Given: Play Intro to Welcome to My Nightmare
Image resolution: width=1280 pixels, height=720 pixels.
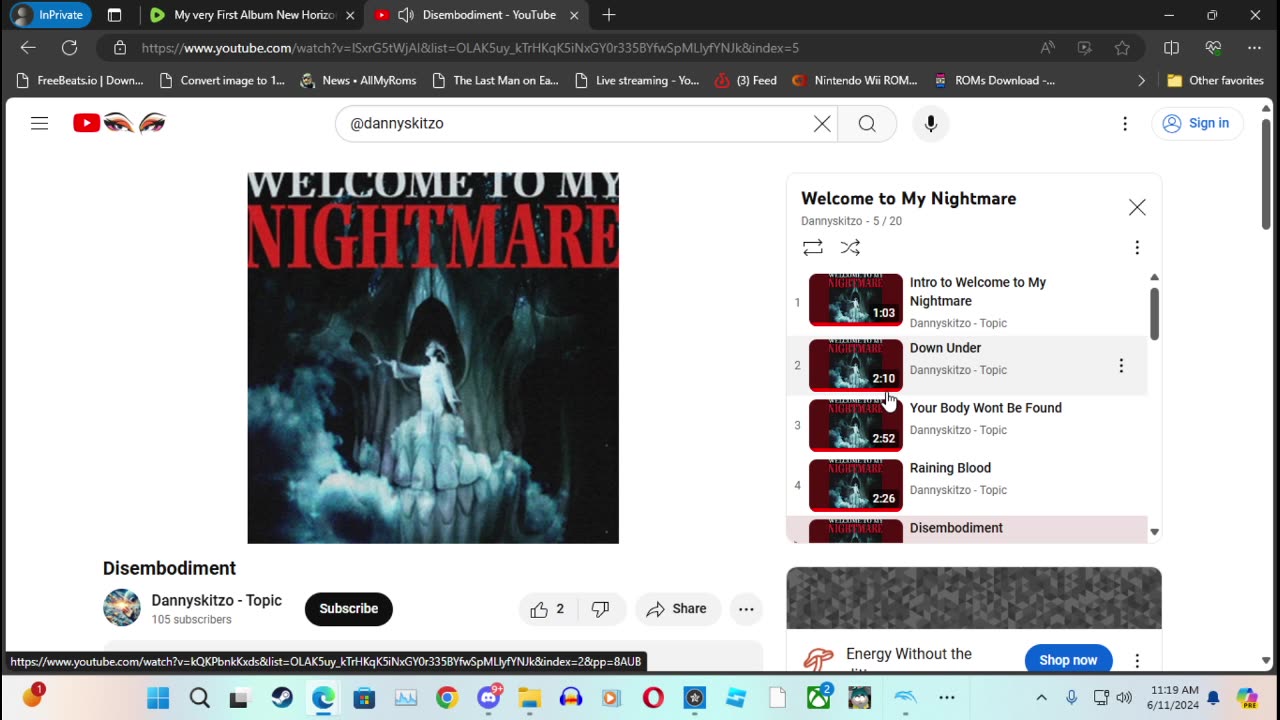Looking at the screenshot, I should click(978, 291).
